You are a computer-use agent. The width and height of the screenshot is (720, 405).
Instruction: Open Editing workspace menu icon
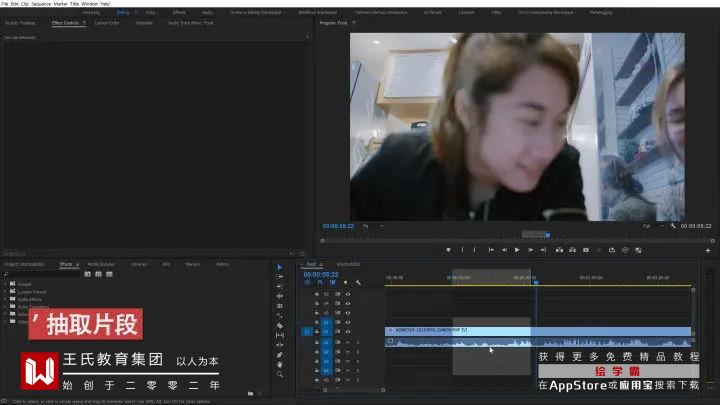click(x=135, y=12)
